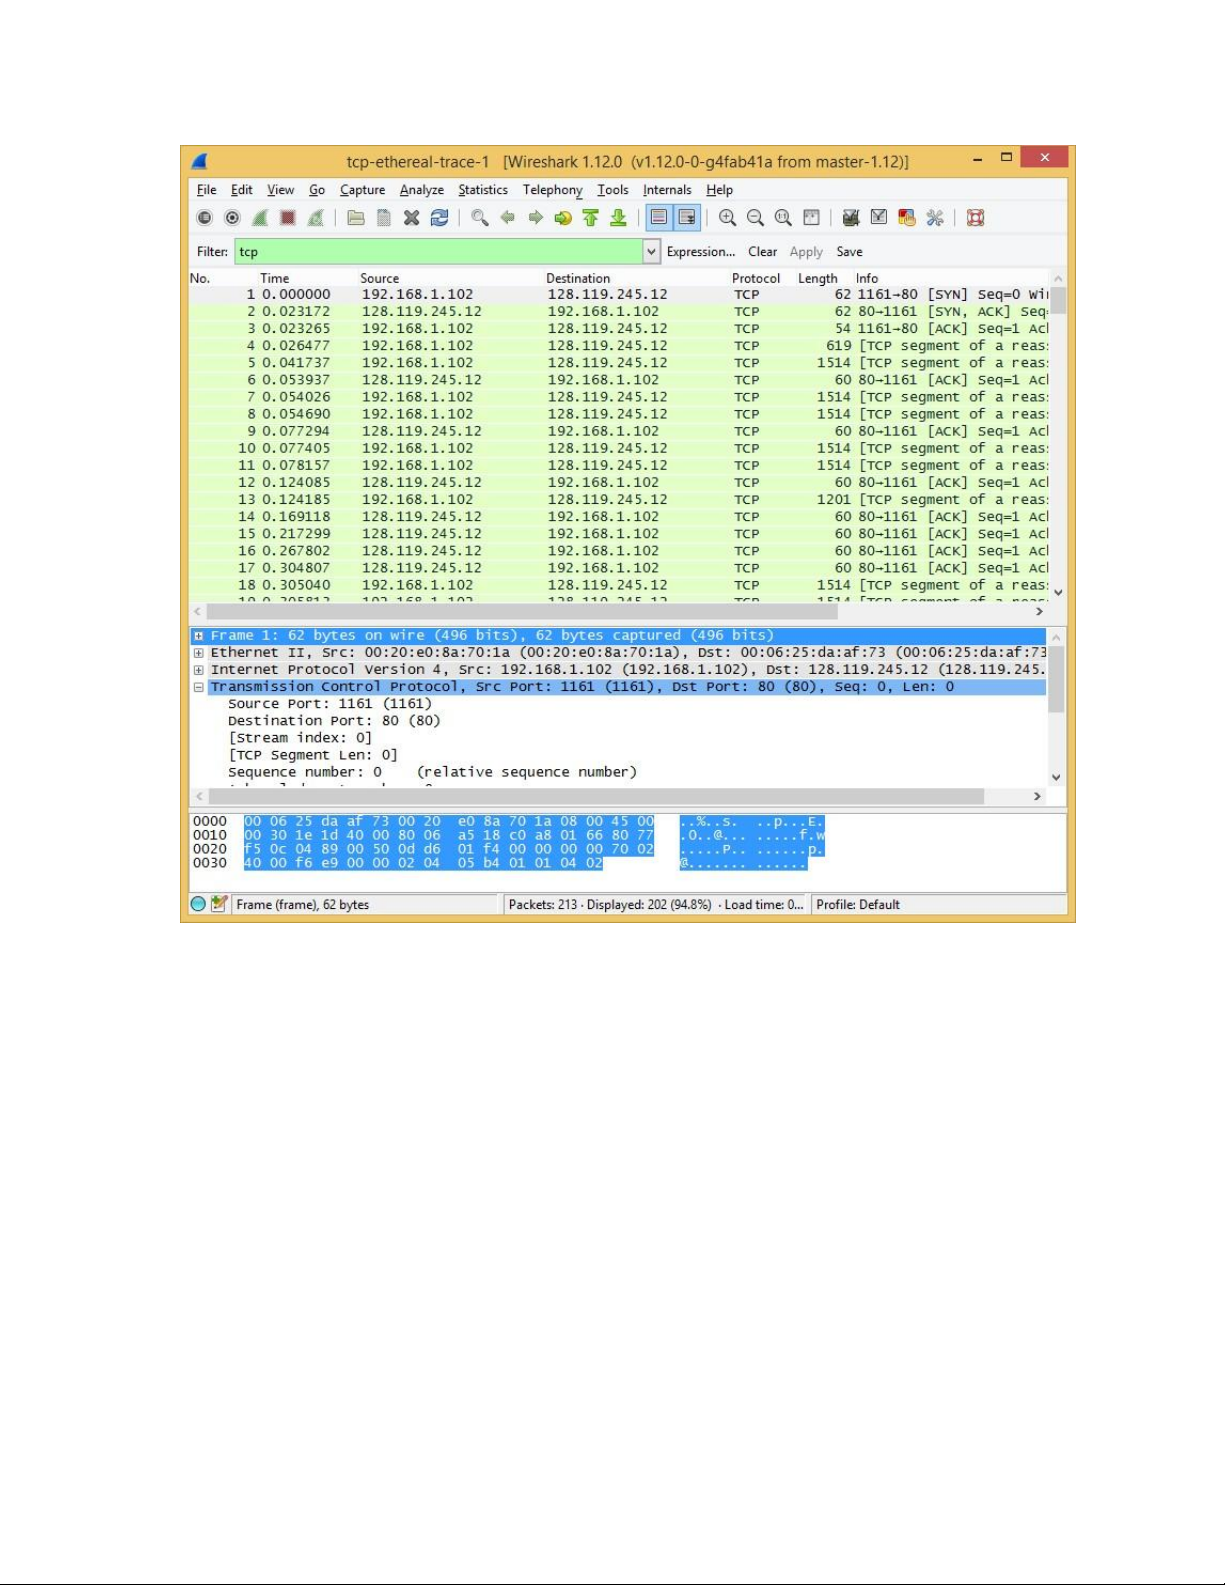The height and width of the screenshot is (1585, 1225).
Task: Find a packet using the magnifier icon
Action: 480,218
